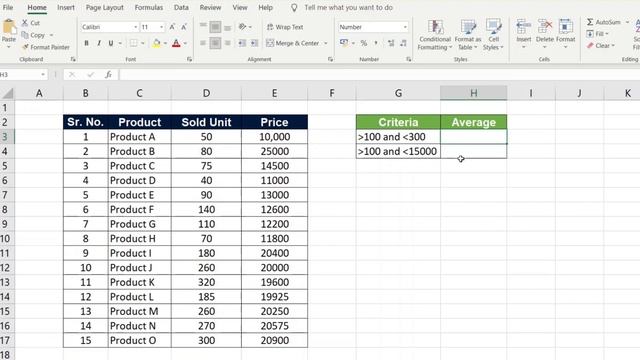Image resolution: width=640 pixels, height=360 pixels.
Task: Click the Wrap Text button
Action: coord(285,27)
